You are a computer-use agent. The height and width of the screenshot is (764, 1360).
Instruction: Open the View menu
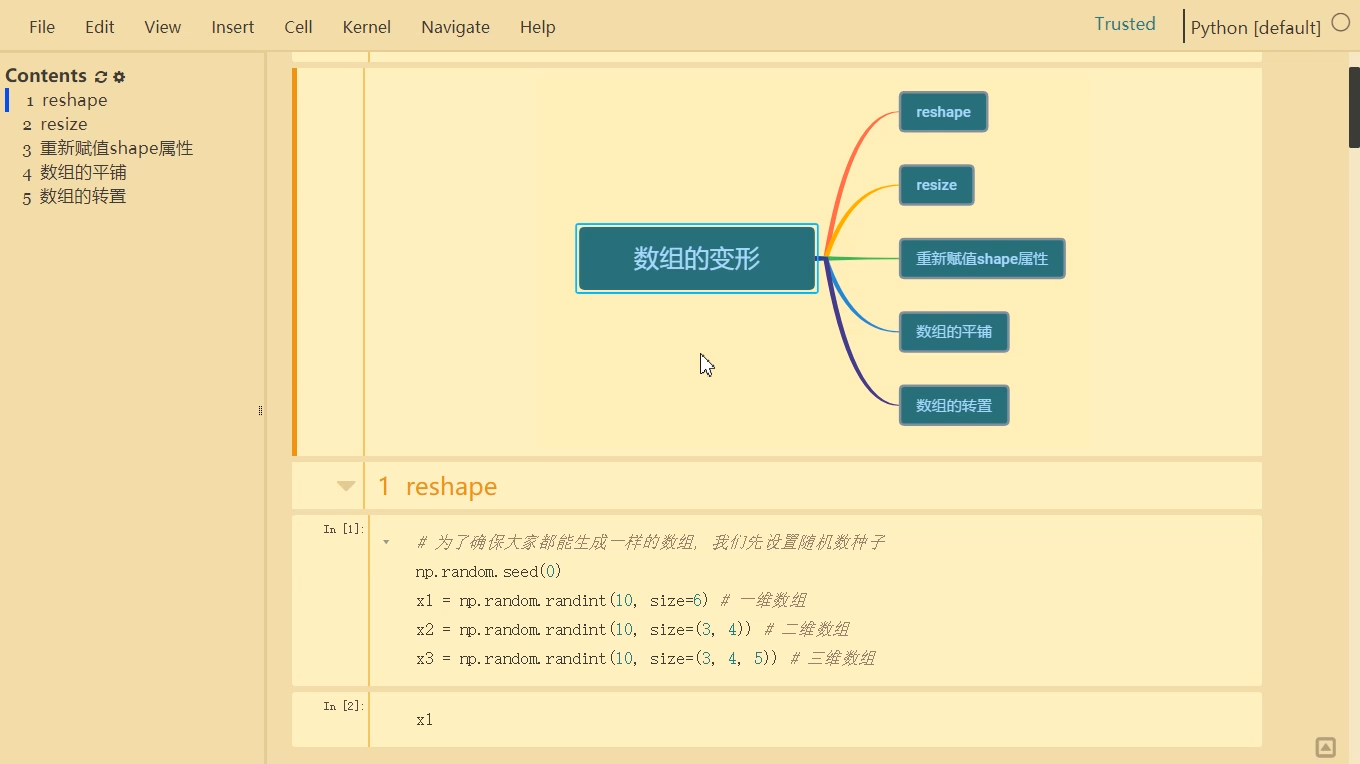click(163, 27)
